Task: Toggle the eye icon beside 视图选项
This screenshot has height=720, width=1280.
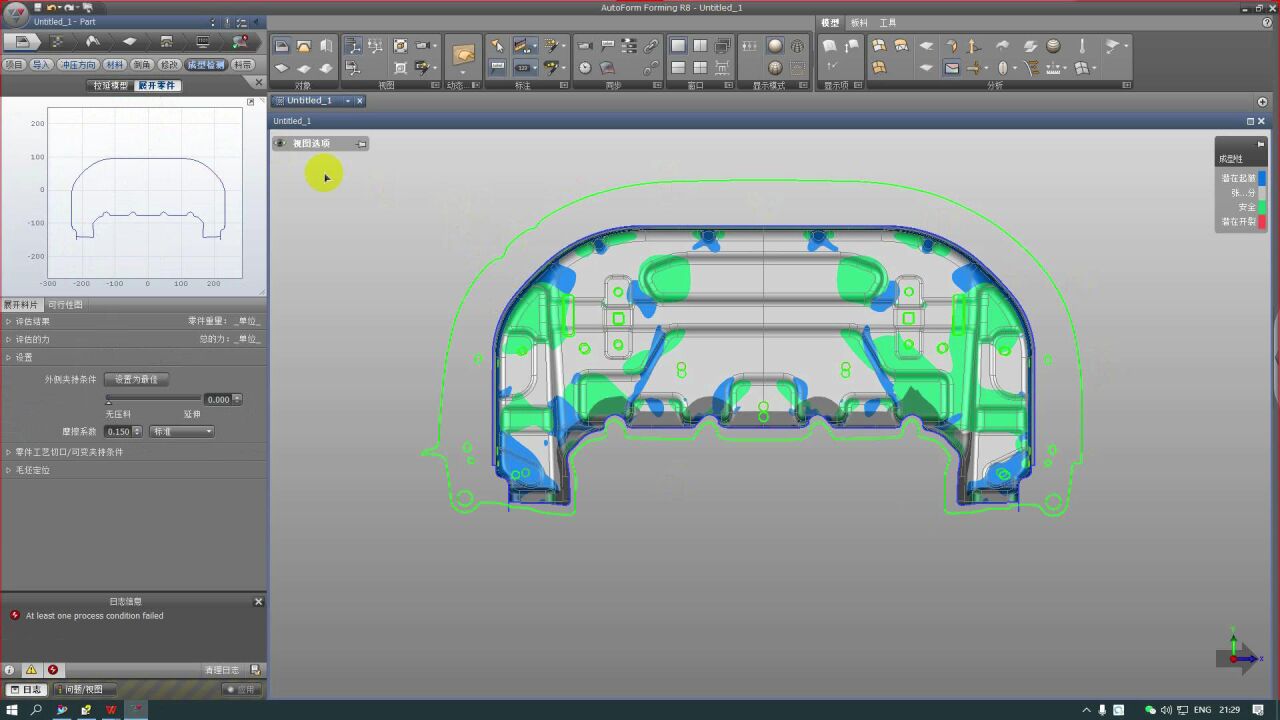Action: point(281,144)
